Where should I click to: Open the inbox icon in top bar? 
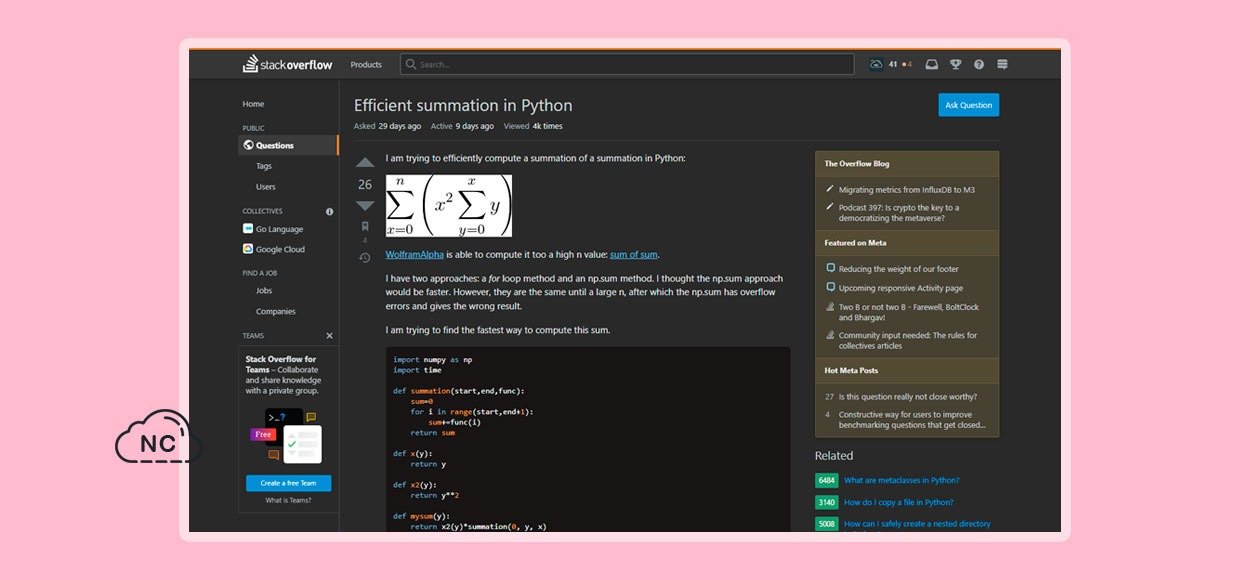(932, 65)
